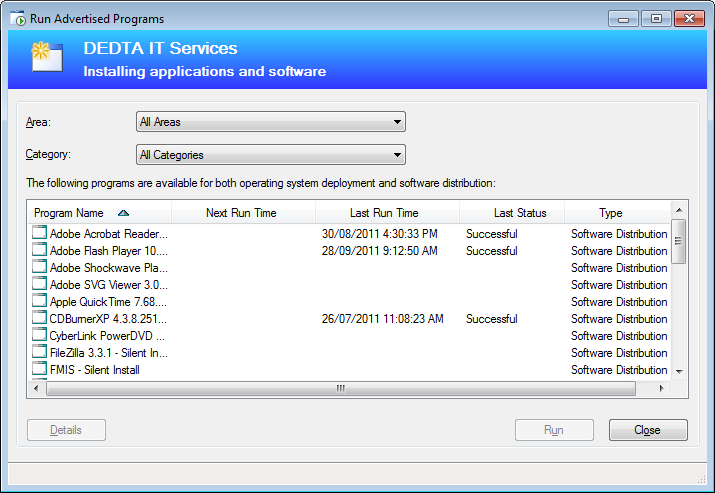The height and width of the screenshot is (493, 715).
Task: Click the DEDTA IT Services banner icon
Action: pos(47,57)
